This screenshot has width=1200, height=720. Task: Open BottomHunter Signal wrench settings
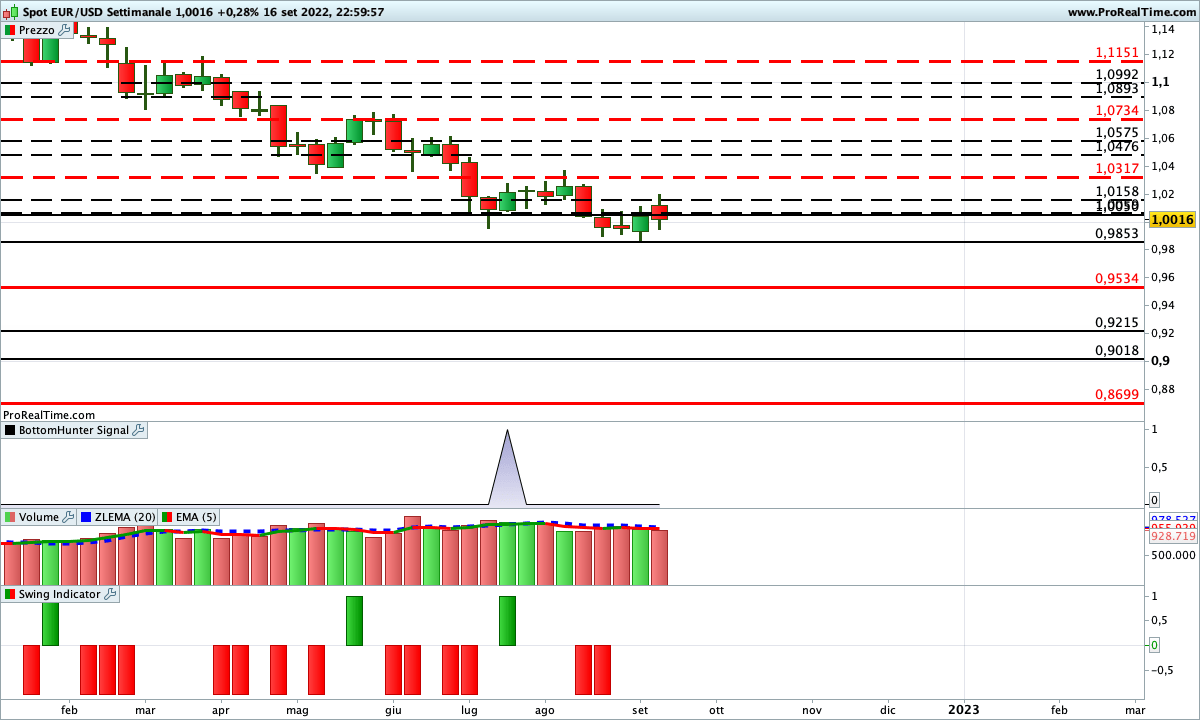click(138, 430)
